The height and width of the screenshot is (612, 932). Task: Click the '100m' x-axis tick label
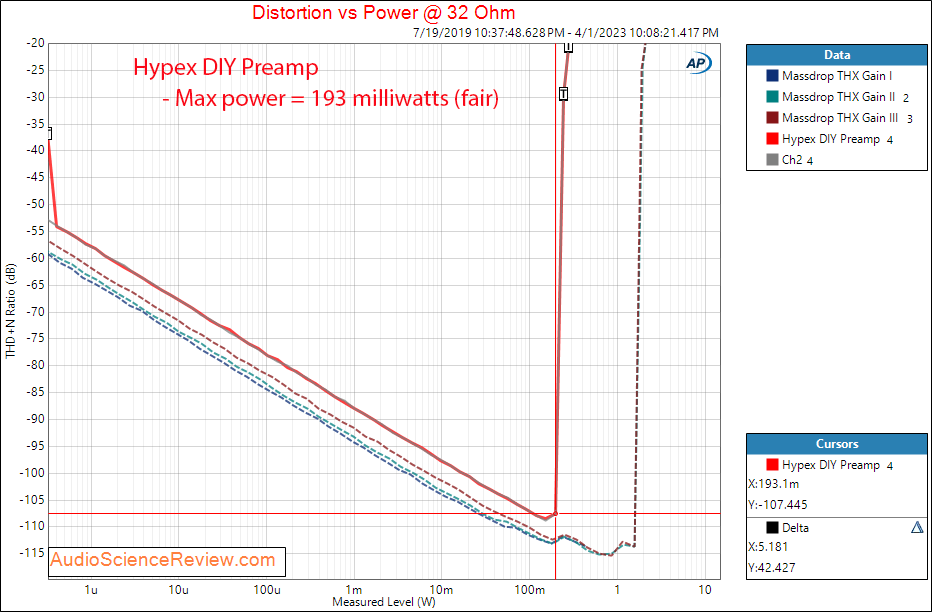(529, 590)
